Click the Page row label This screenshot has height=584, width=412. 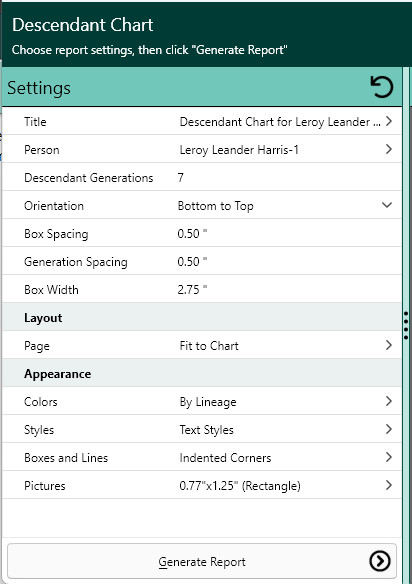[37, 346]
